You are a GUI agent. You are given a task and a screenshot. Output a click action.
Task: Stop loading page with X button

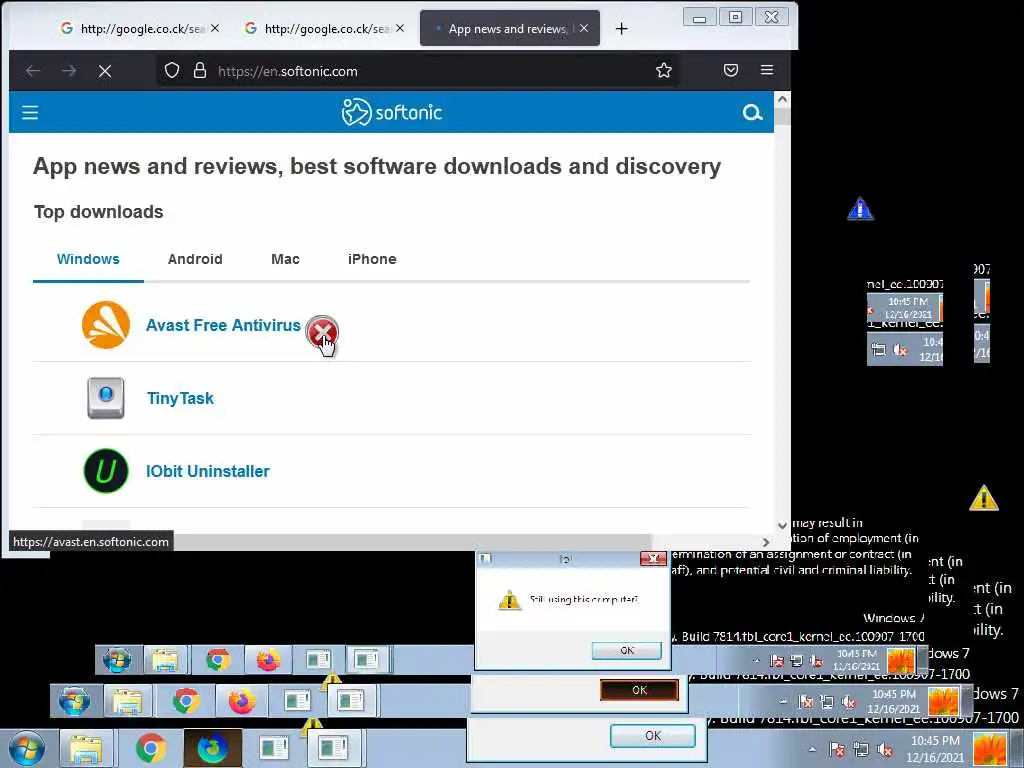[x=104, y=71]
